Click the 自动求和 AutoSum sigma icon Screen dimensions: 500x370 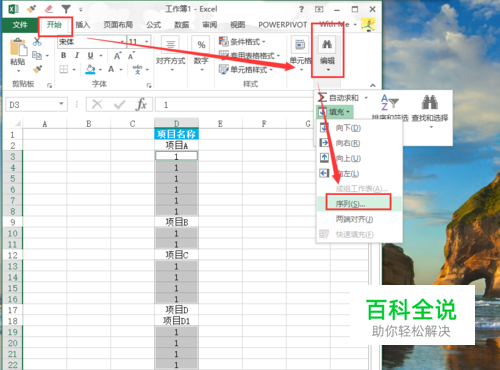click(x=322, y=98)
